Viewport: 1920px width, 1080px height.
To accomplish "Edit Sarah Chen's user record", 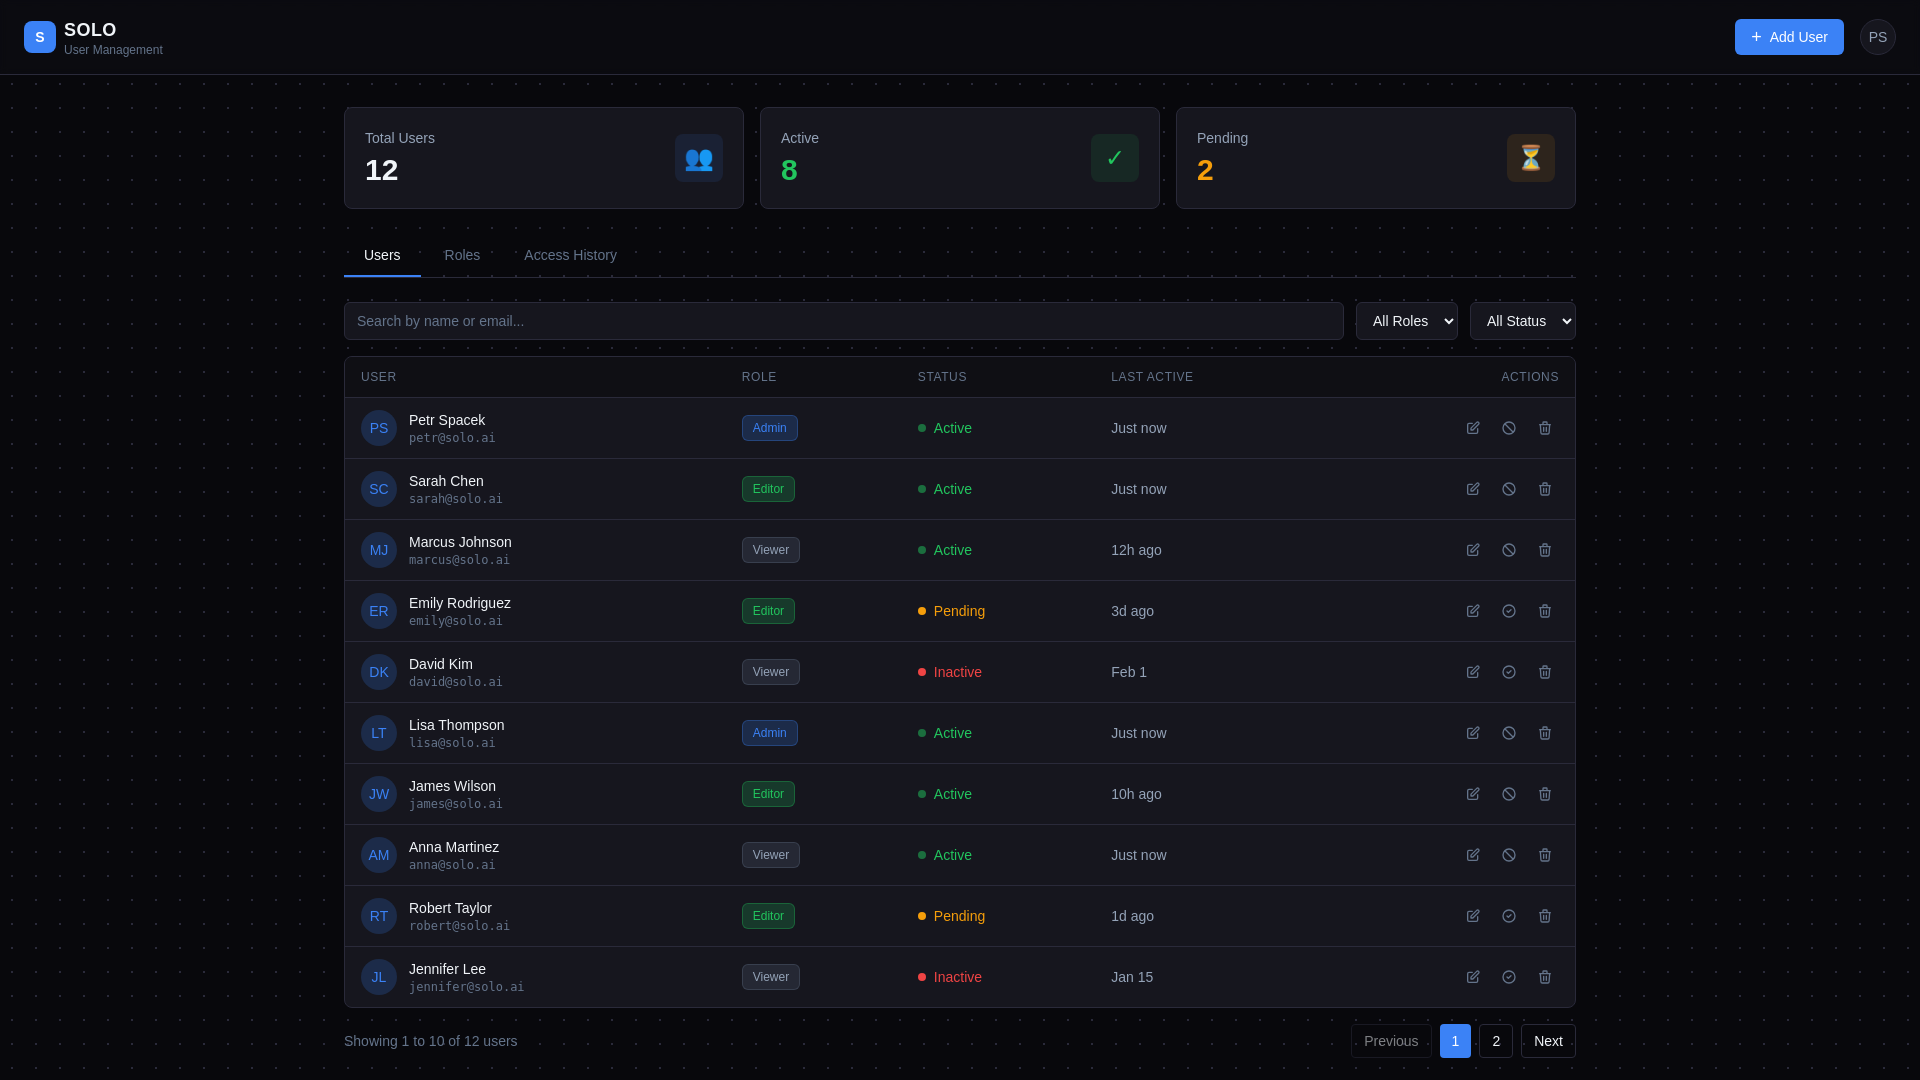I will (1473, 489).
